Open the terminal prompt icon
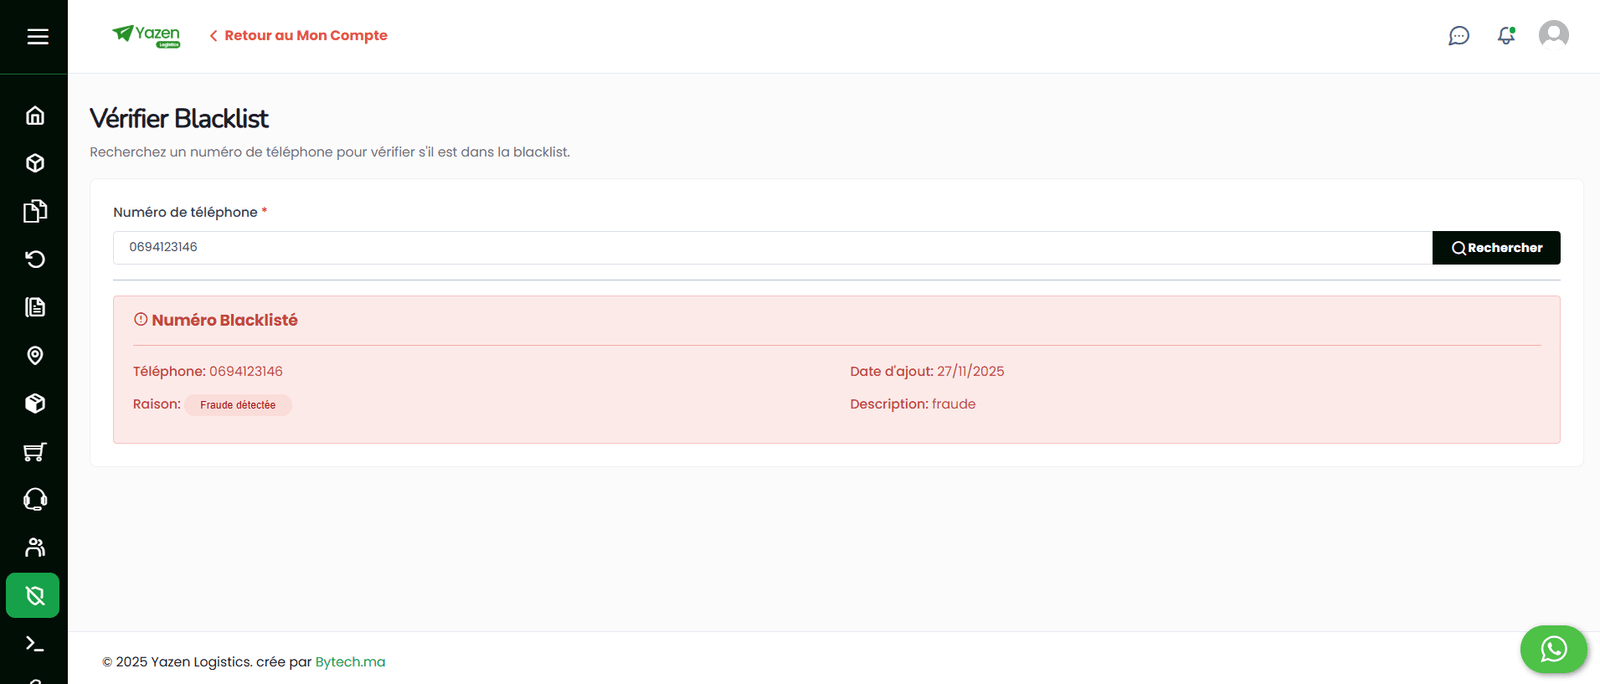The image size is (1600, 684). (35, 644)
